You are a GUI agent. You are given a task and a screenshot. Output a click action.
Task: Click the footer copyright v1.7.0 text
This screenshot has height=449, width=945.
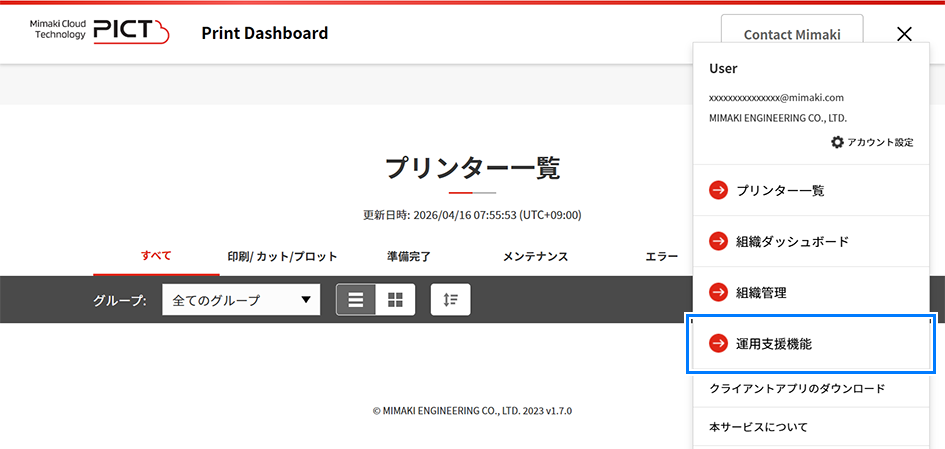[x=472, y=411]
